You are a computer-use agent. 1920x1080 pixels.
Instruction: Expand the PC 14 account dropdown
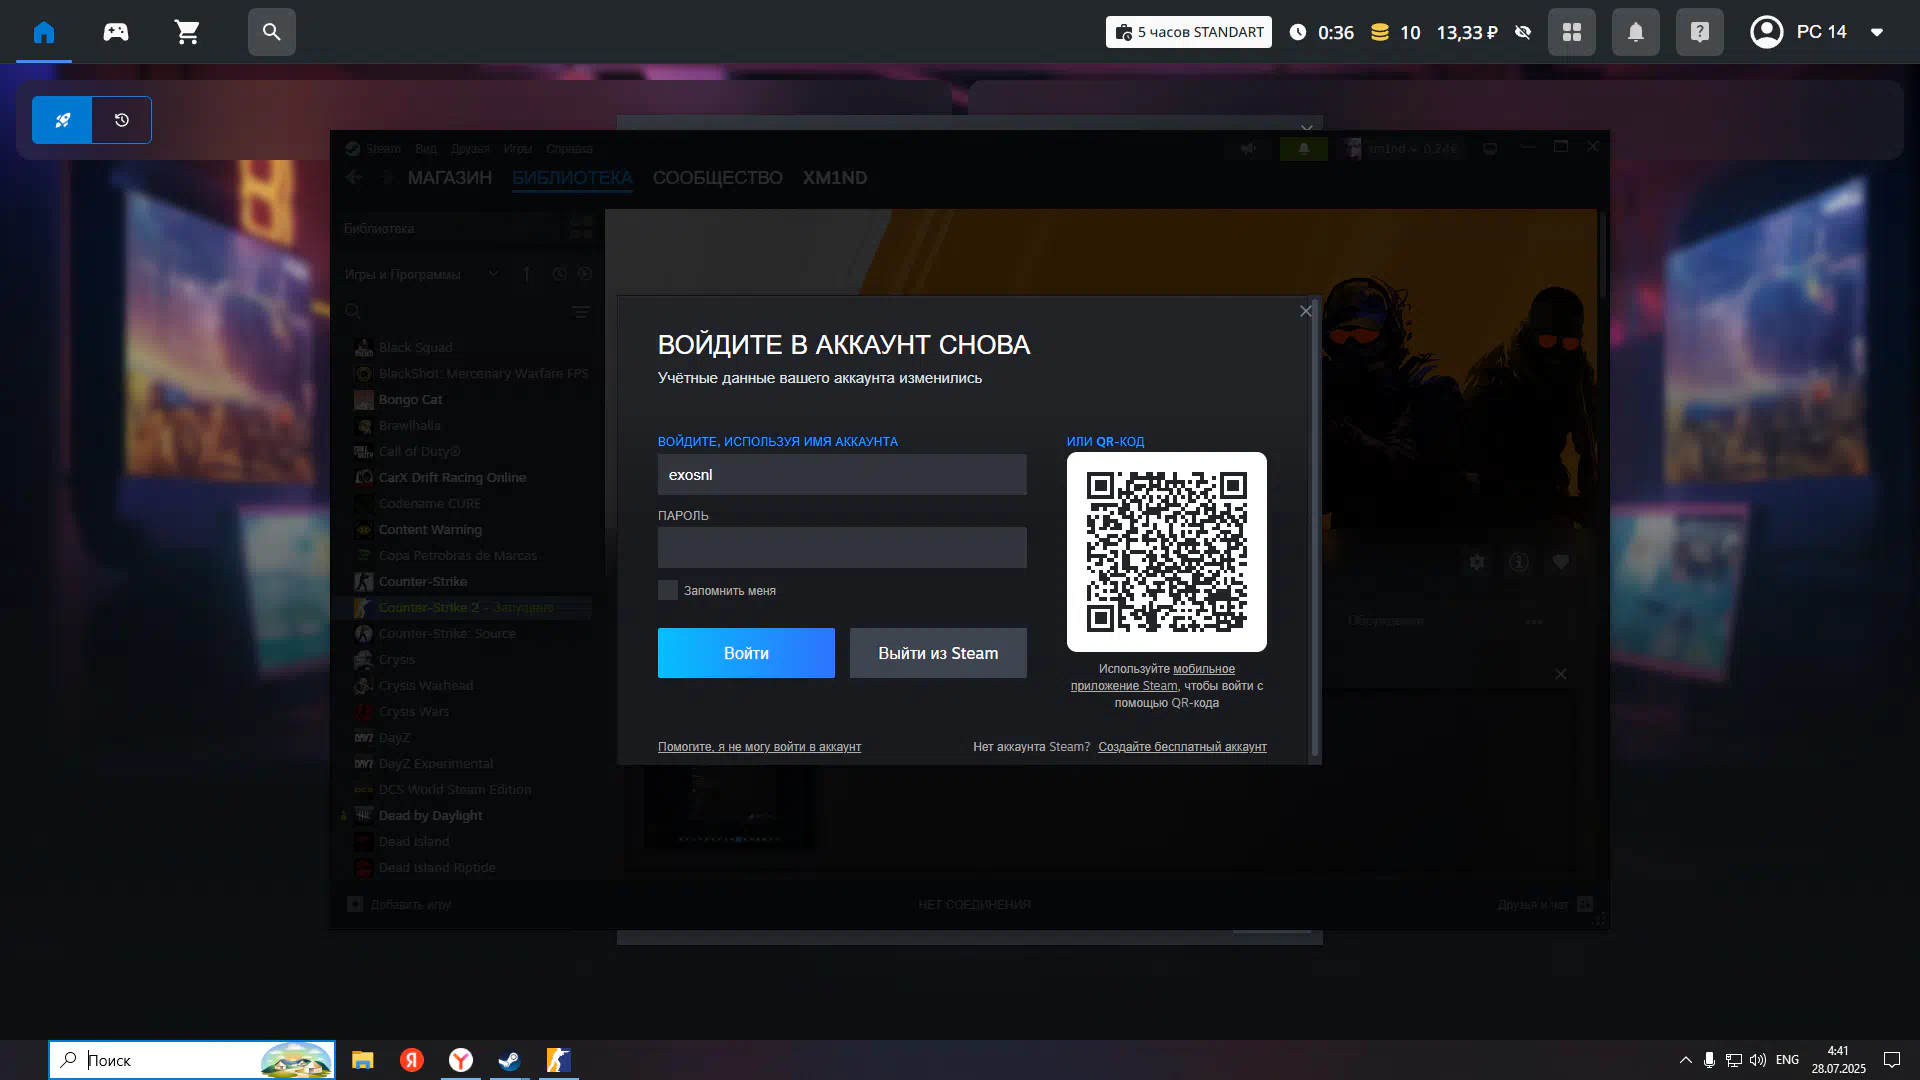(x=1877, y=32)
